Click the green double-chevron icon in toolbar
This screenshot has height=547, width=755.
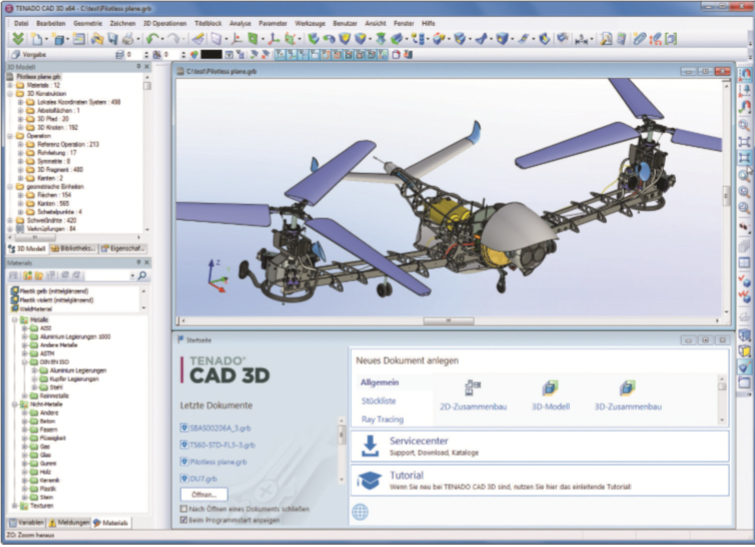coord(18,39)
